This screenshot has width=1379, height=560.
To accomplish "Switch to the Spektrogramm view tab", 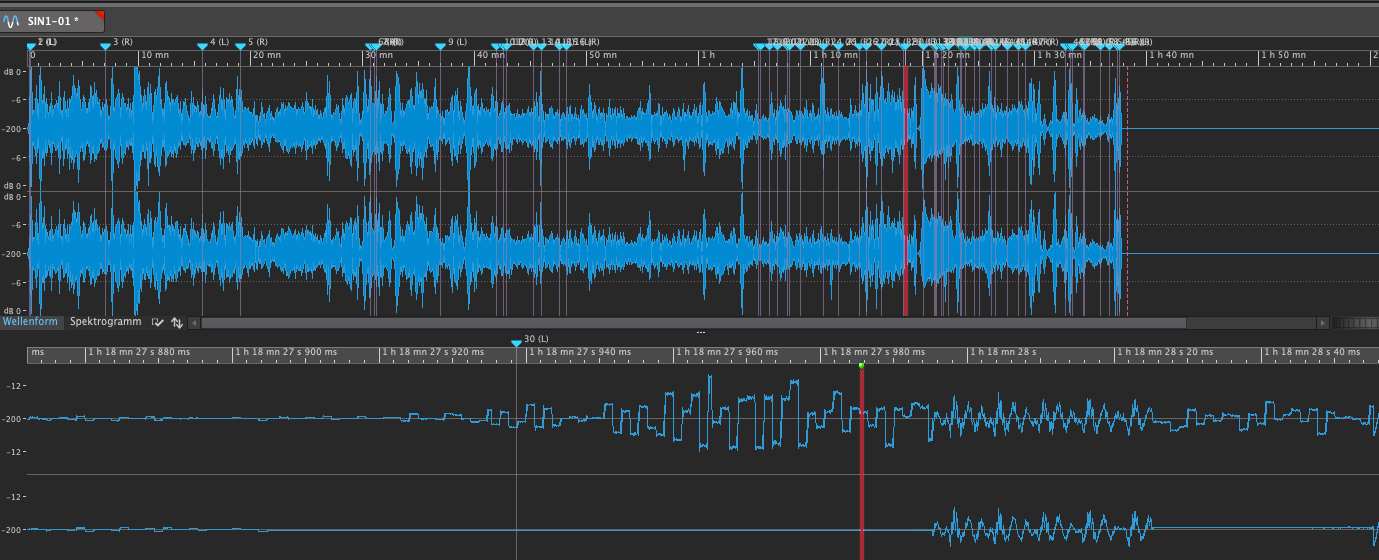I will click(x=105, y=322).
